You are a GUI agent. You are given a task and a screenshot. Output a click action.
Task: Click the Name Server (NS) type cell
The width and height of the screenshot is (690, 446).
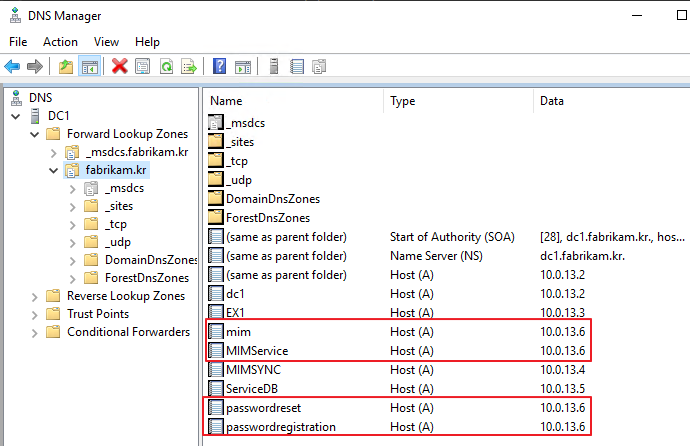436,256
